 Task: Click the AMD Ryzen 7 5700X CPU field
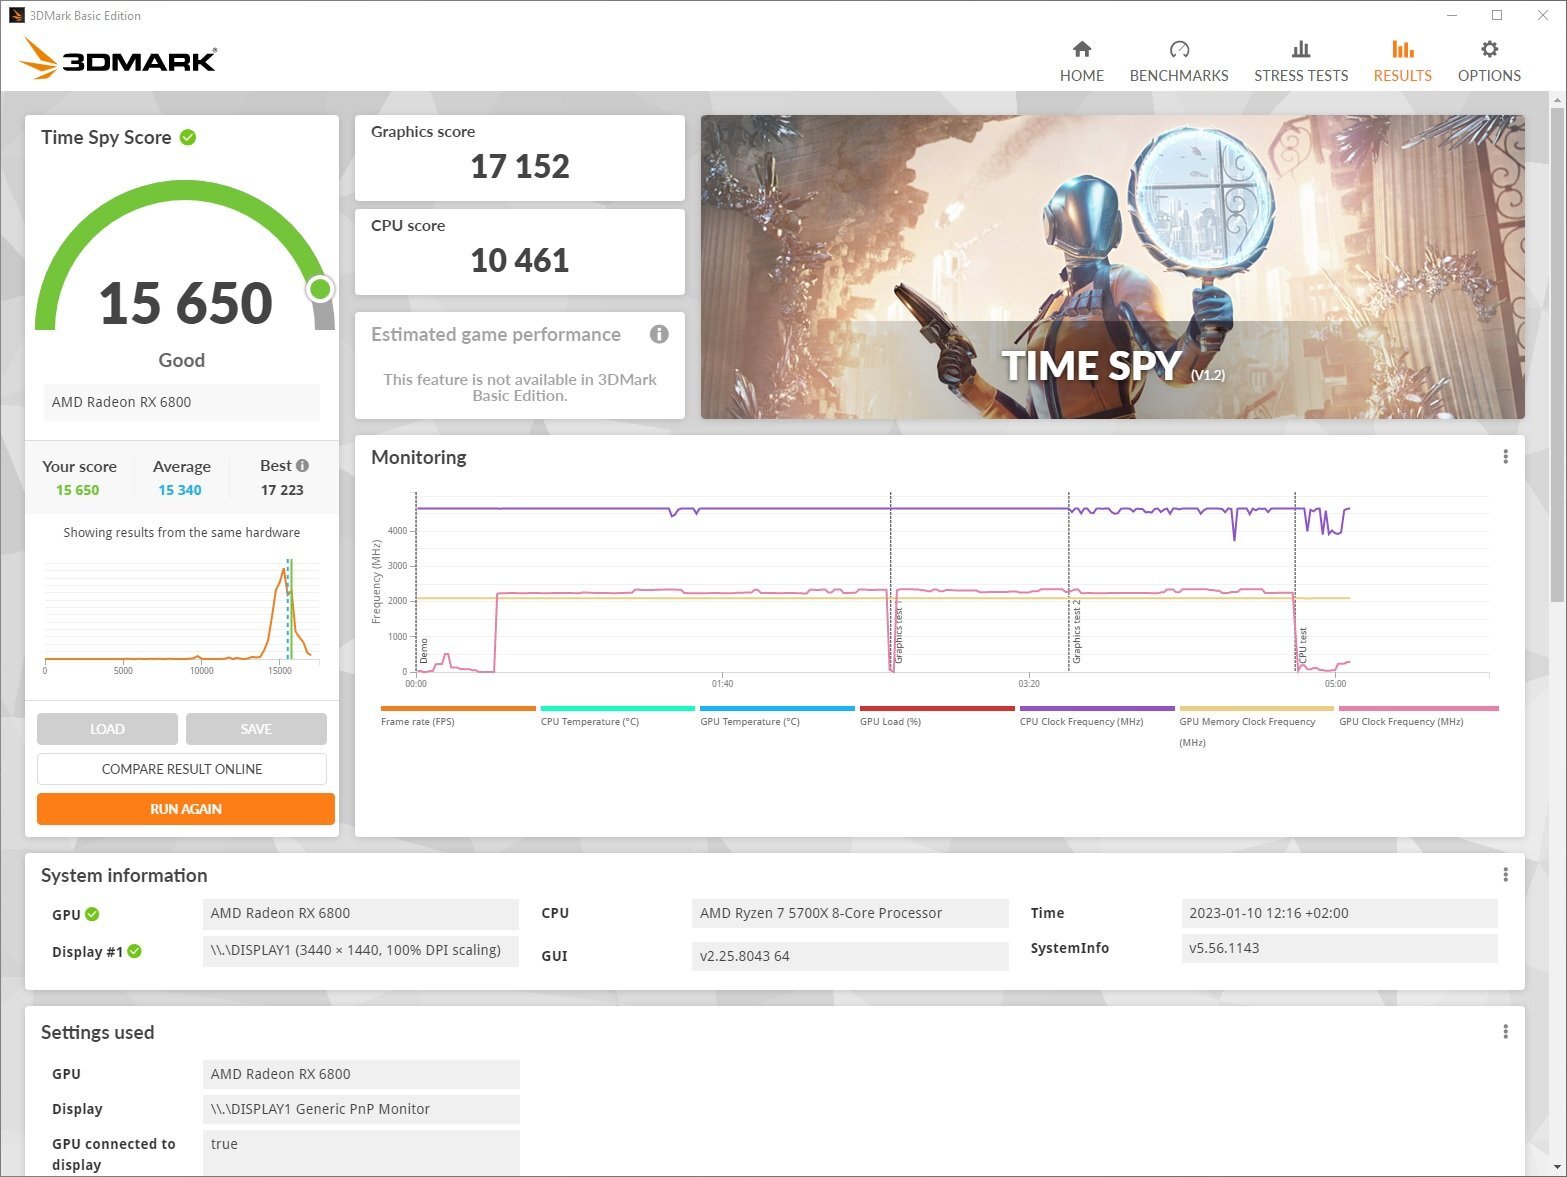[x=850, y=913]
